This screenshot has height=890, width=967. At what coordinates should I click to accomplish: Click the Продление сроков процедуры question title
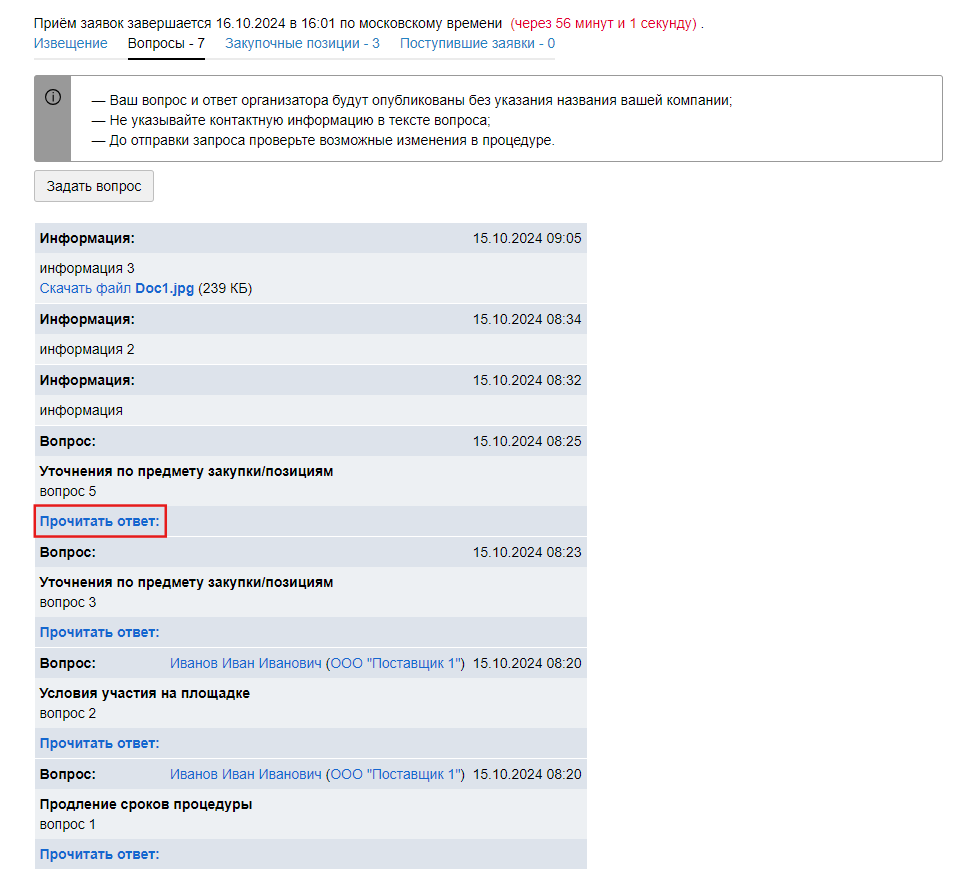[x=145, y=804]
